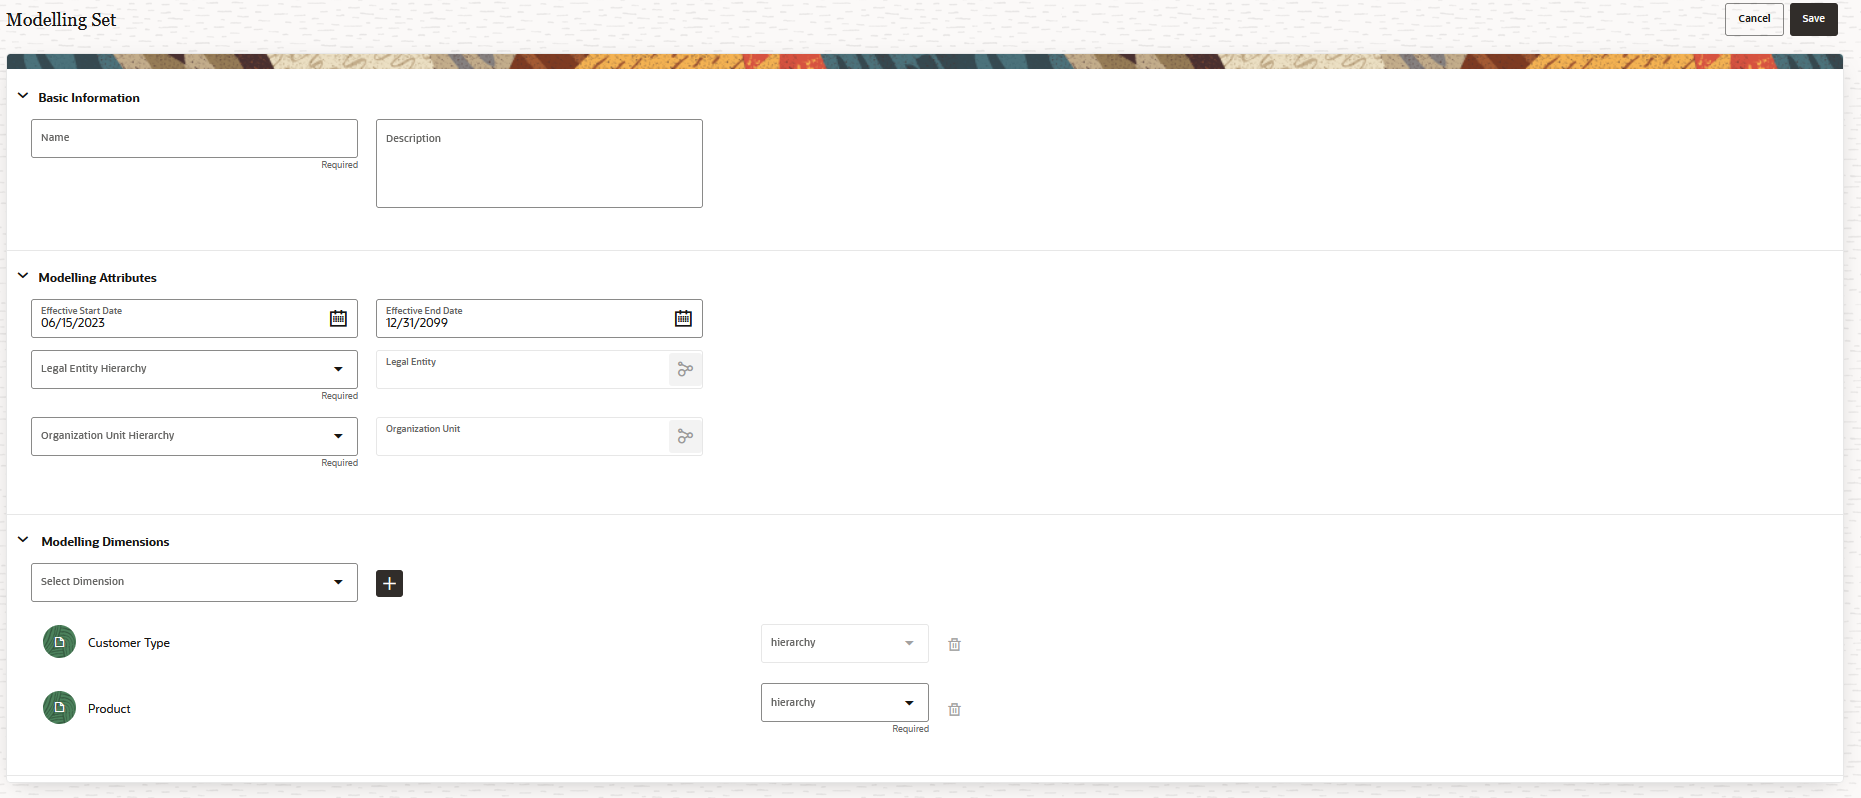Open the Effective End Date calendar picker
1861x798 pixels.
click(683, 318)
